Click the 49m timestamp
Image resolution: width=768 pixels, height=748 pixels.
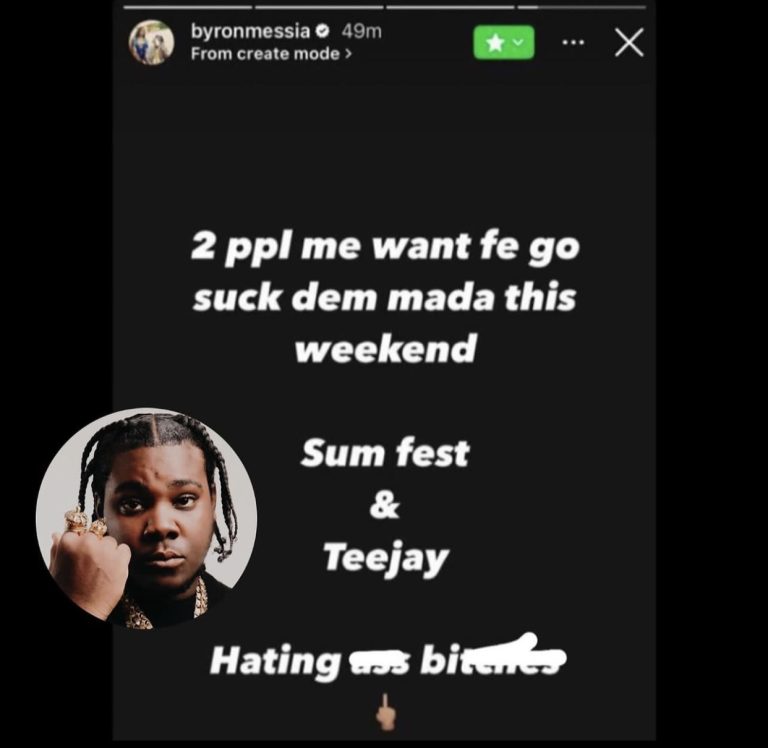click(x=361, y=31)
